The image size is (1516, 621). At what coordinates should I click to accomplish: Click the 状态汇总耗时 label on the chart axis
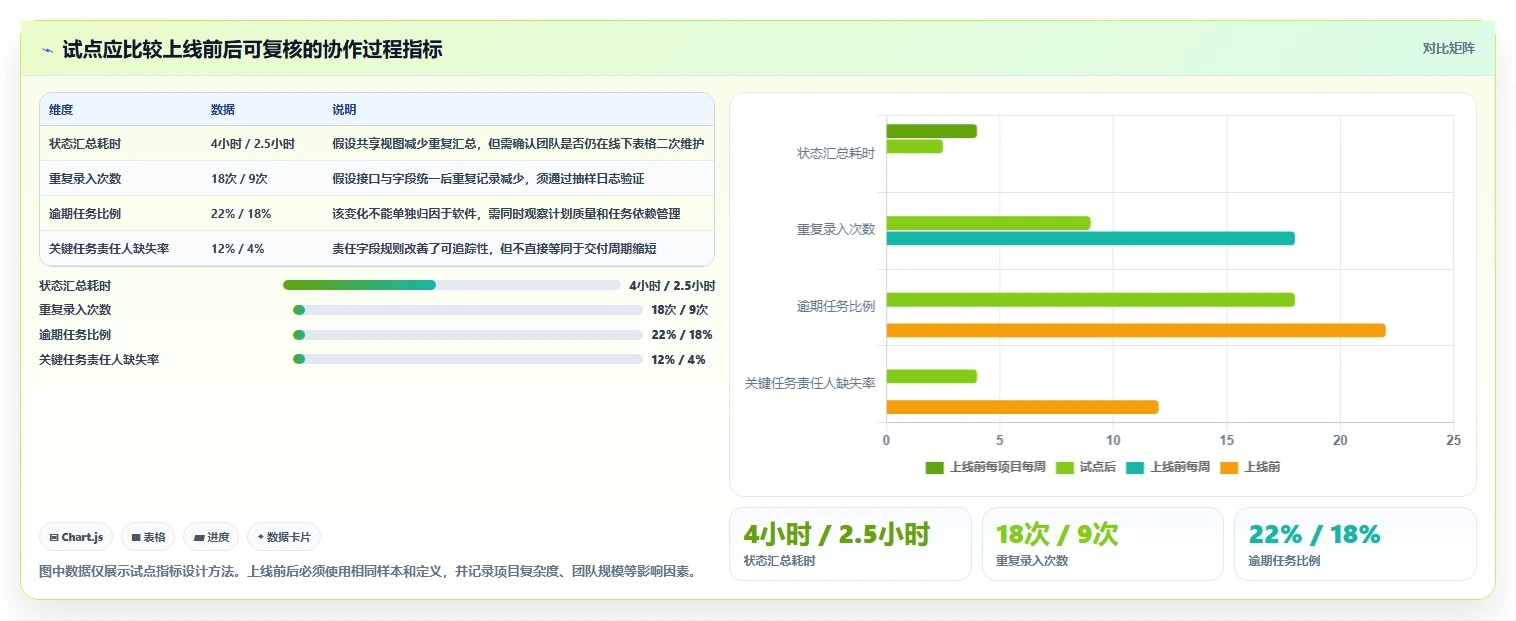coord(836,153)
